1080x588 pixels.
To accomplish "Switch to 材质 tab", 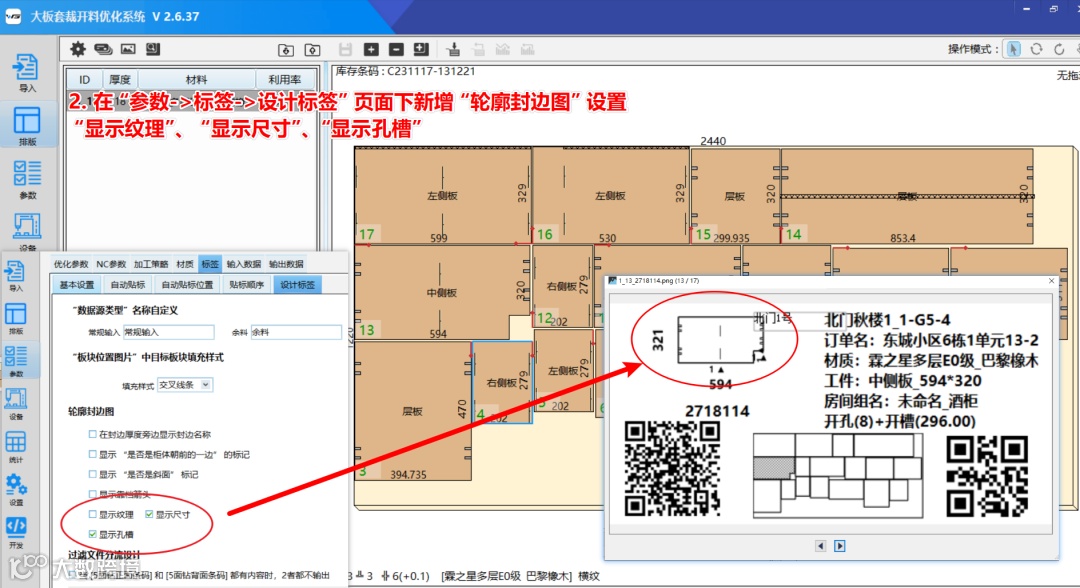I will [185, 264].
